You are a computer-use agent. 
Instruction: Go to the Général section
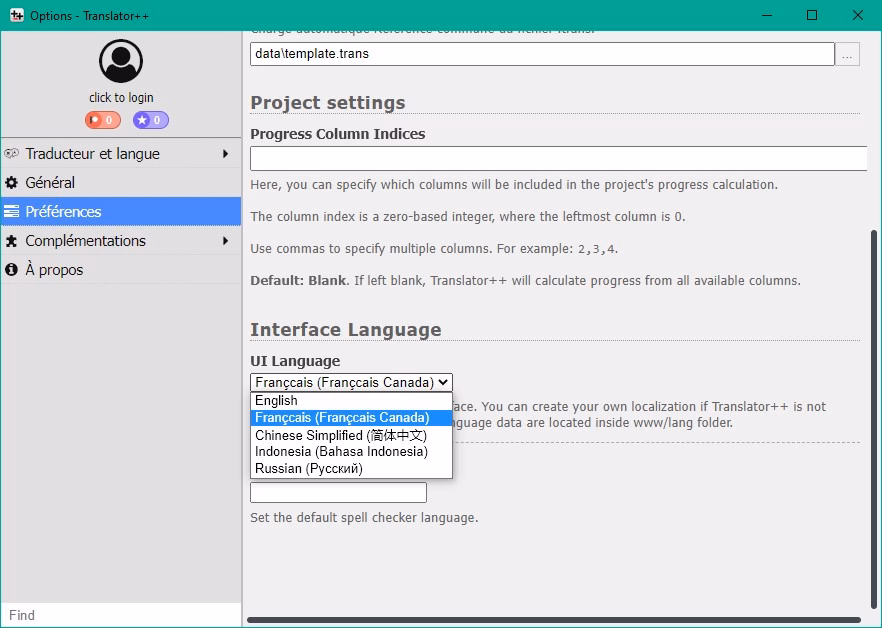[x=121, y=182]
